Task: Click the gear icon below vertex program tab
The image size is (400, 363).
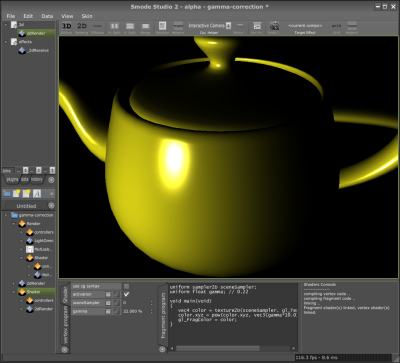Action: [x=65, y=349]
